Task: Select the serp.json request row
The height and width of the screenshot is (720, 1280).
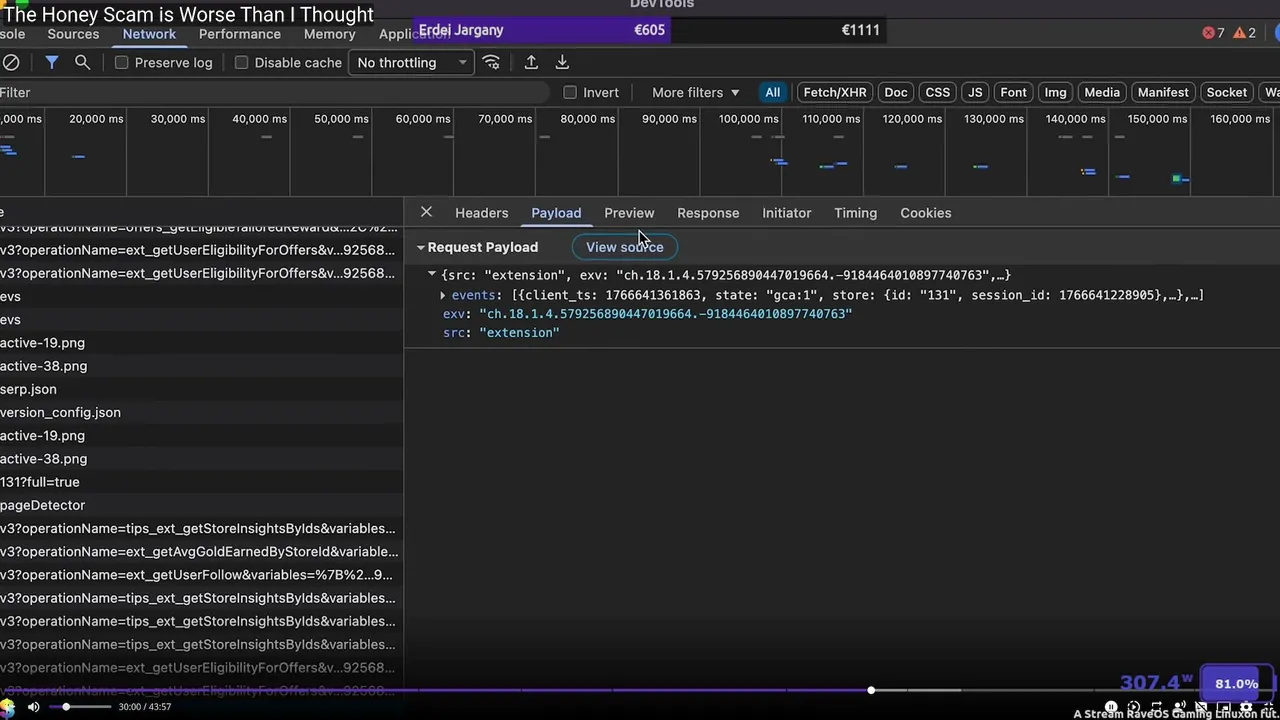Action: (x=200, y=389)
